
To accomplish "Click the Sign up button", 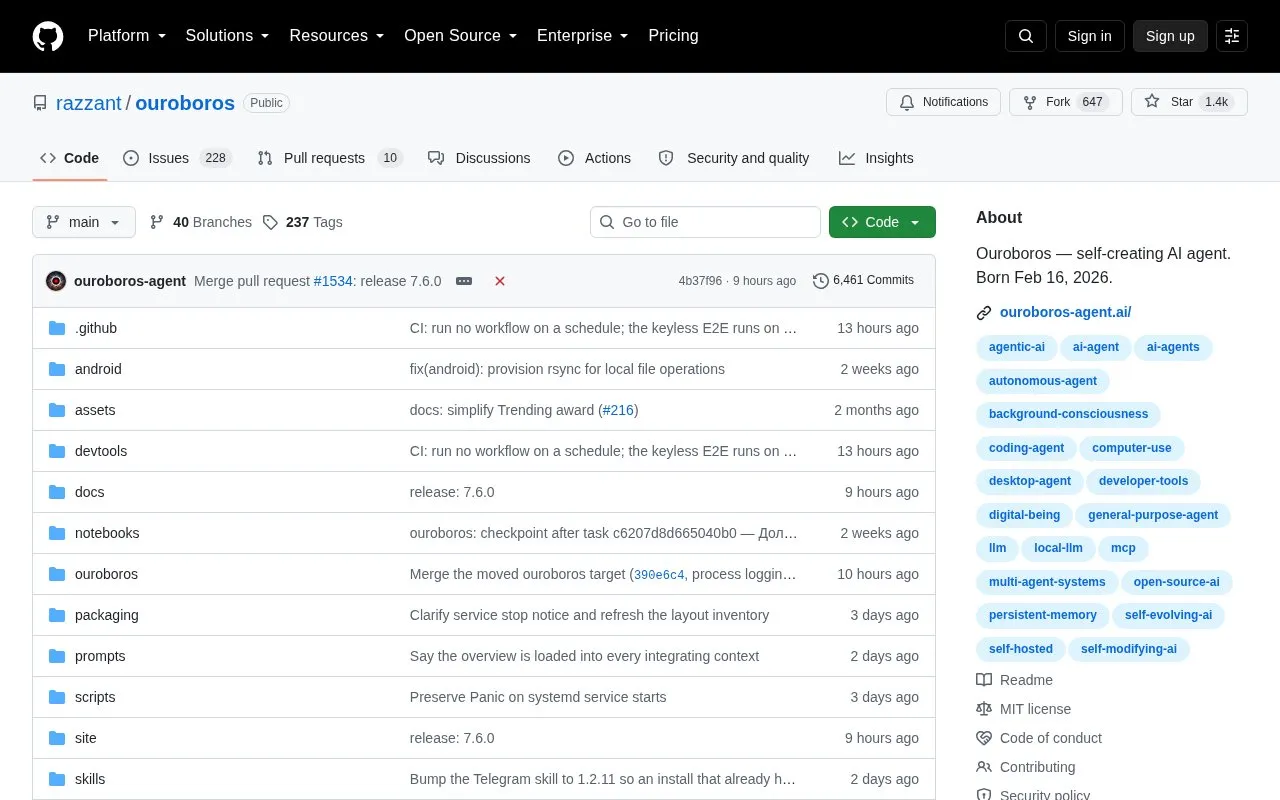I will coord(1170,36).
